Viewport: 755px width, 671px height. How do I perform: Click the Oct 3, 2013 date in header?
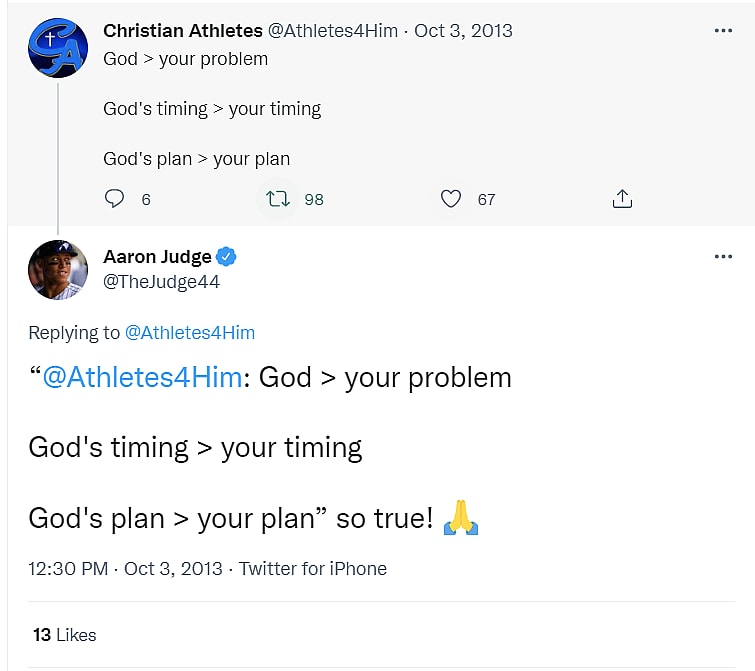pyautogui.click(x=463, y=31)
